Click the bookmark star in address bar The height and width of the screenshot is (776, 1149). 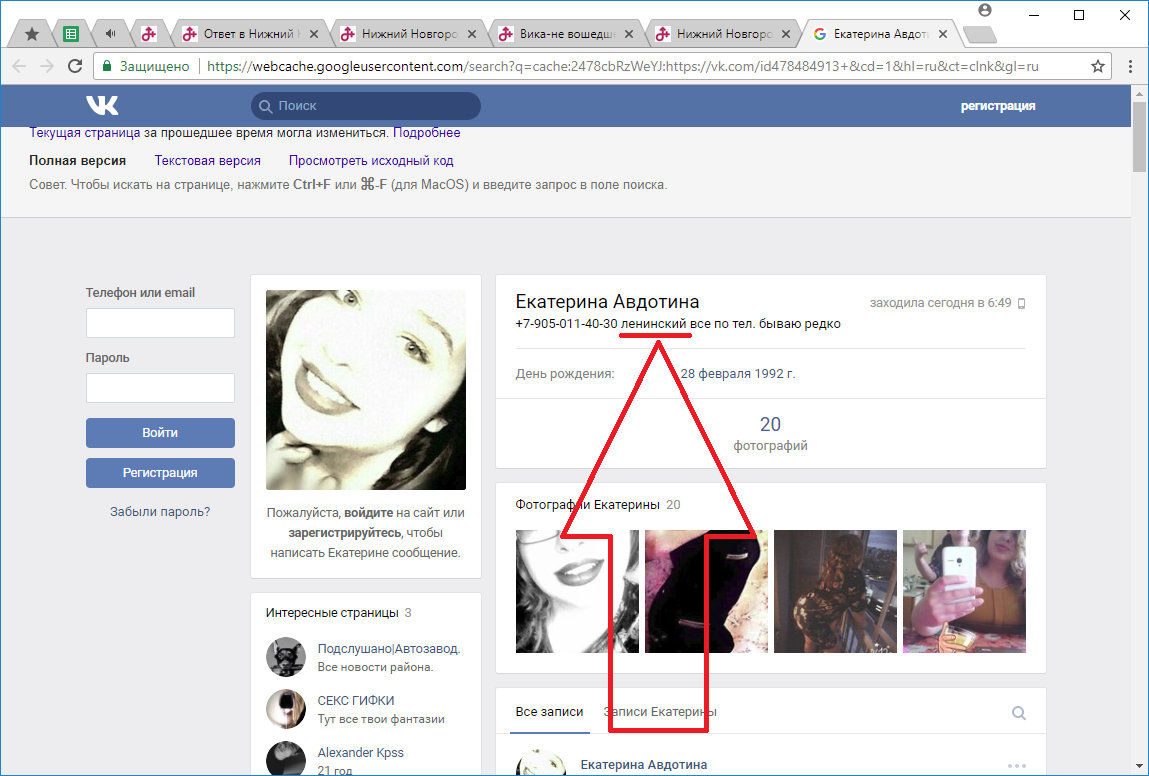click(1098, 66)
